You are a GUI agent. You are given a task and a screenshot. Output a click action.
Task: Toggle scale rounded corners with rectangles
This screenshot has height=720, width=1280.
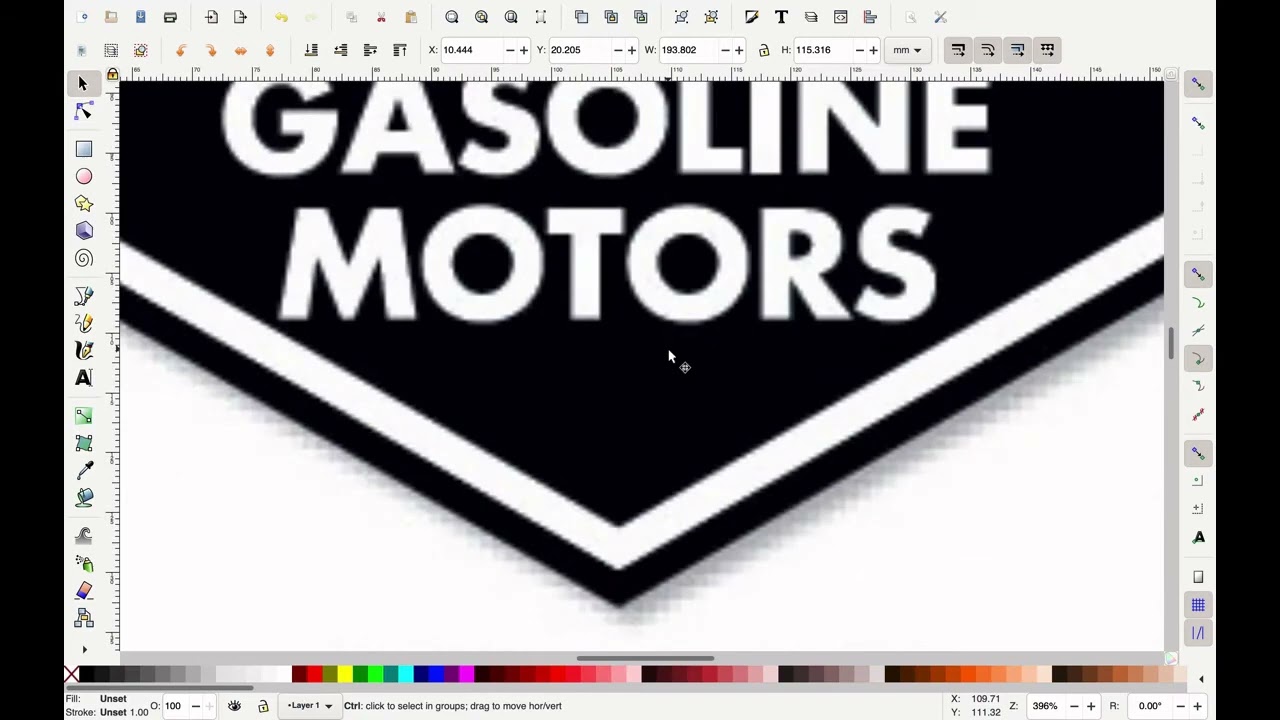988,50
